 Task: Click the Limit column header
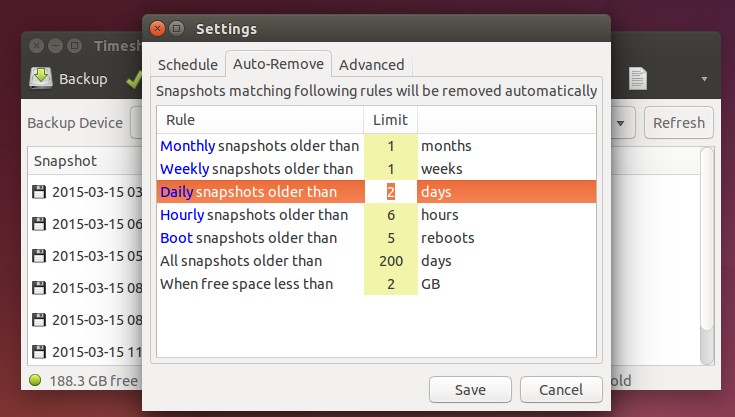390,120
